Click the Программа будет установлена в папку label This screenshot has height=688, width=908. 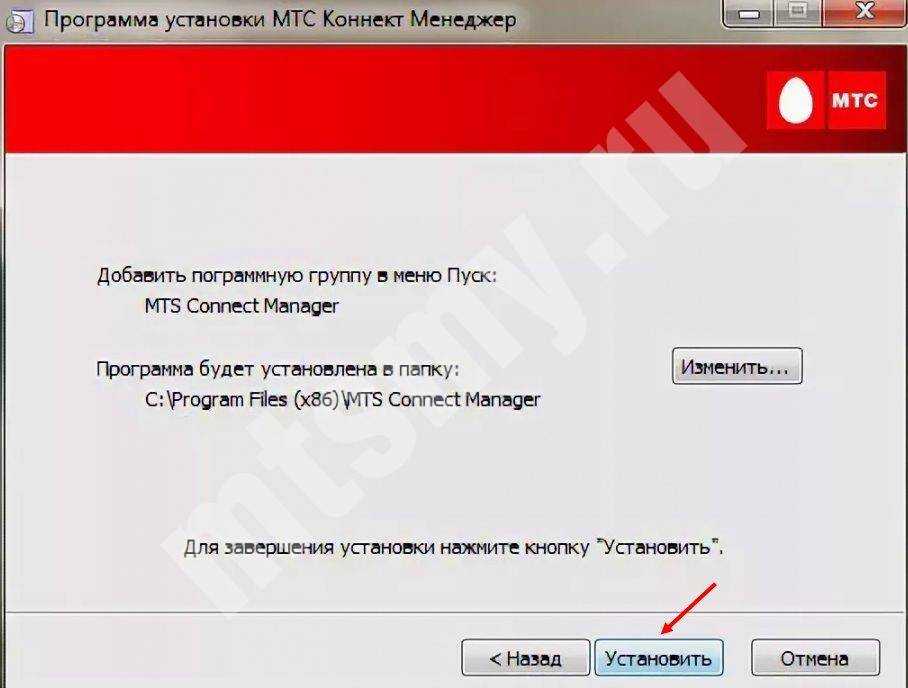[277, 369]
